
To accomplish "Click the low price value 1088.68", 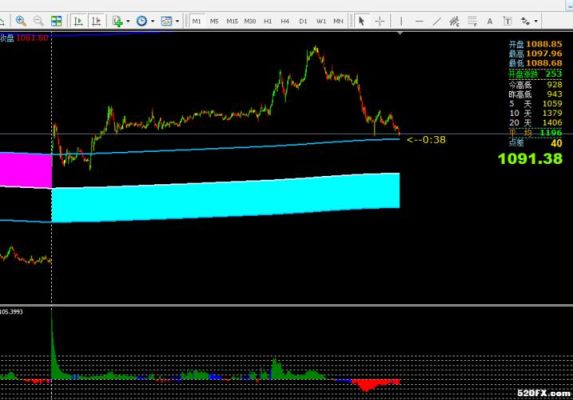I will pyautogui.click(x=544, y=63).
